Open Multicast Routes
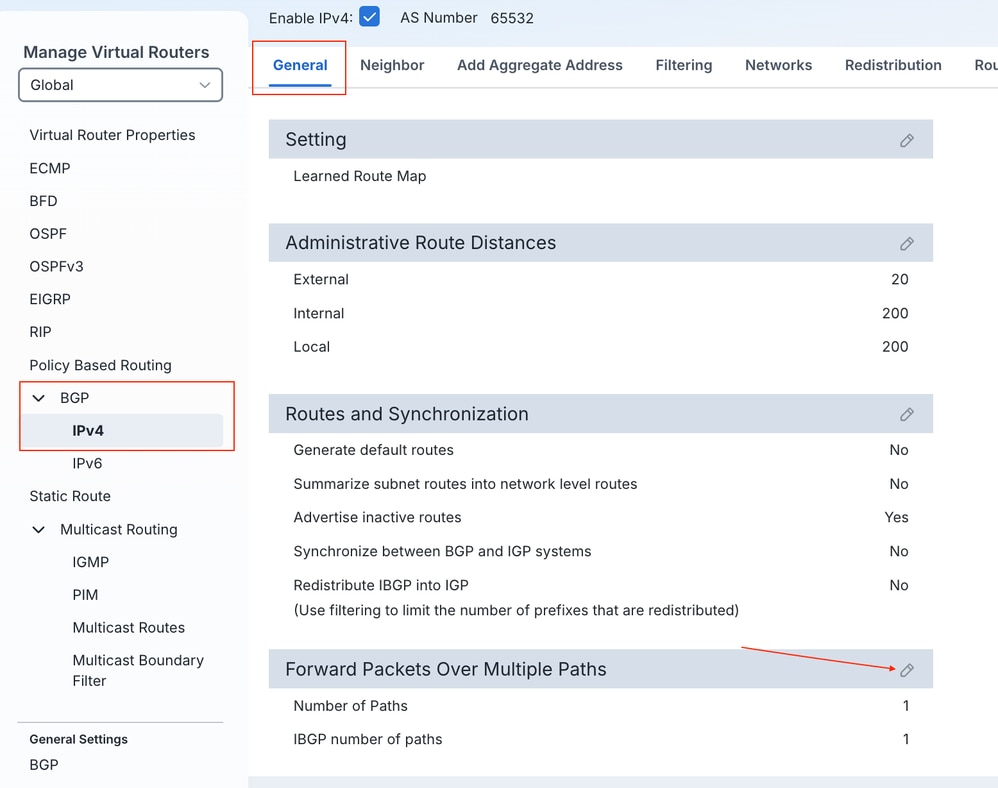The image size is (998, 788). coord(129,628)
